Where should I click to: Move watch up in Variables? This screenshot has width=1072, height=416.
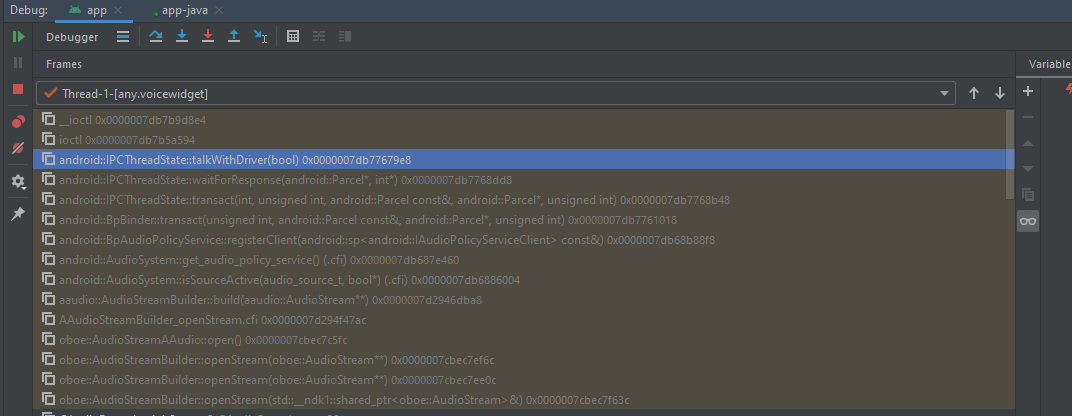1028,143
